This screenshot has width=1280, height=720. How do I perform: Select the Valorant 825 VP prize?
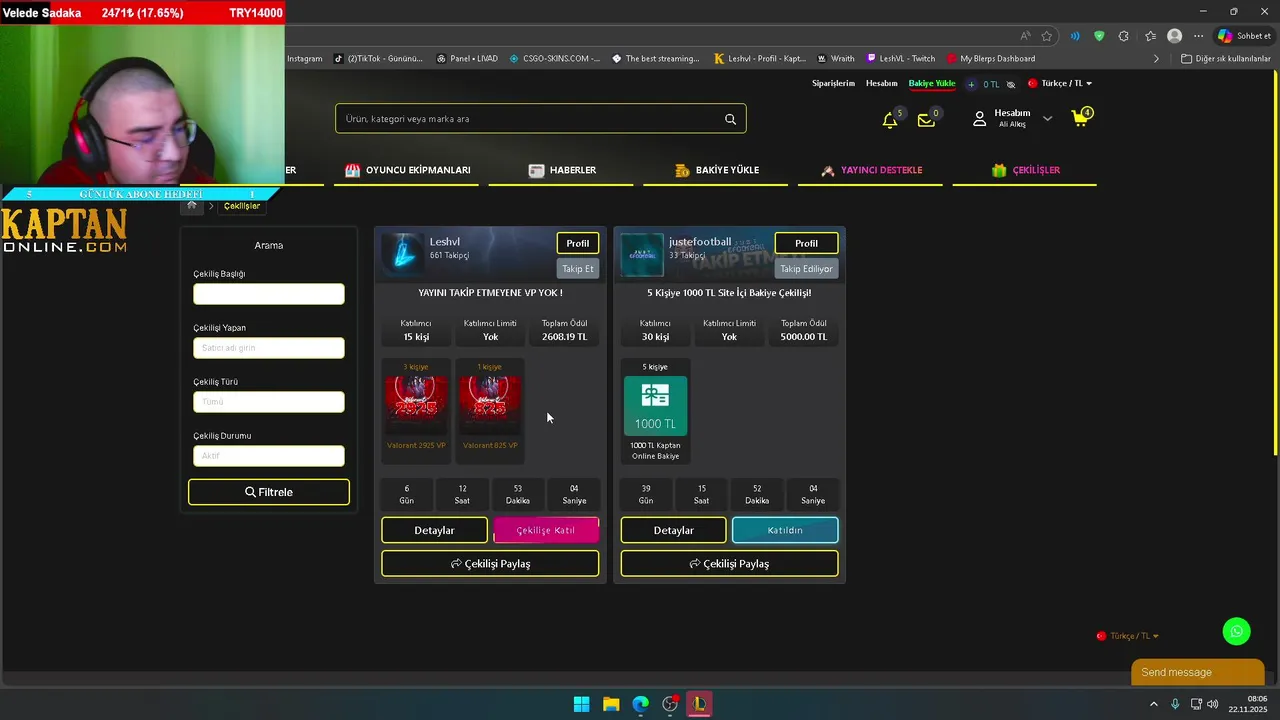[x=490, y=410]
